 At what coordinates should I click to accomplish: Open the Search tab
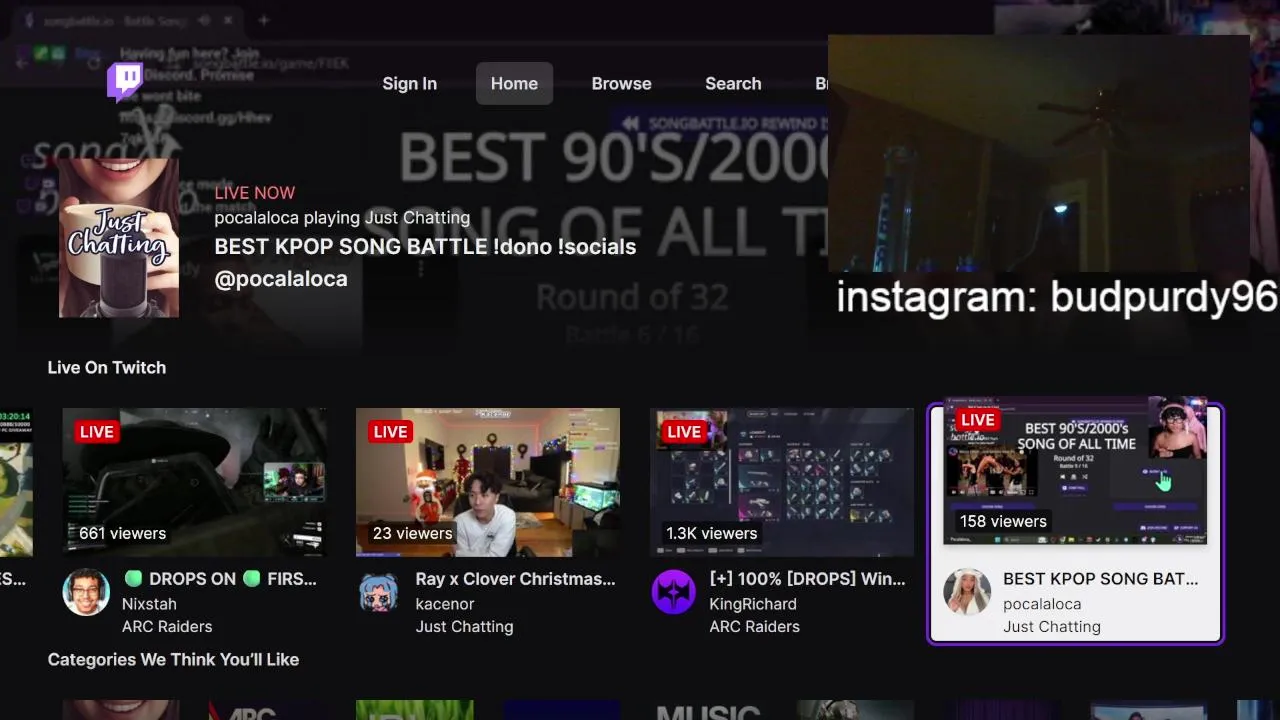coord(733,84)
